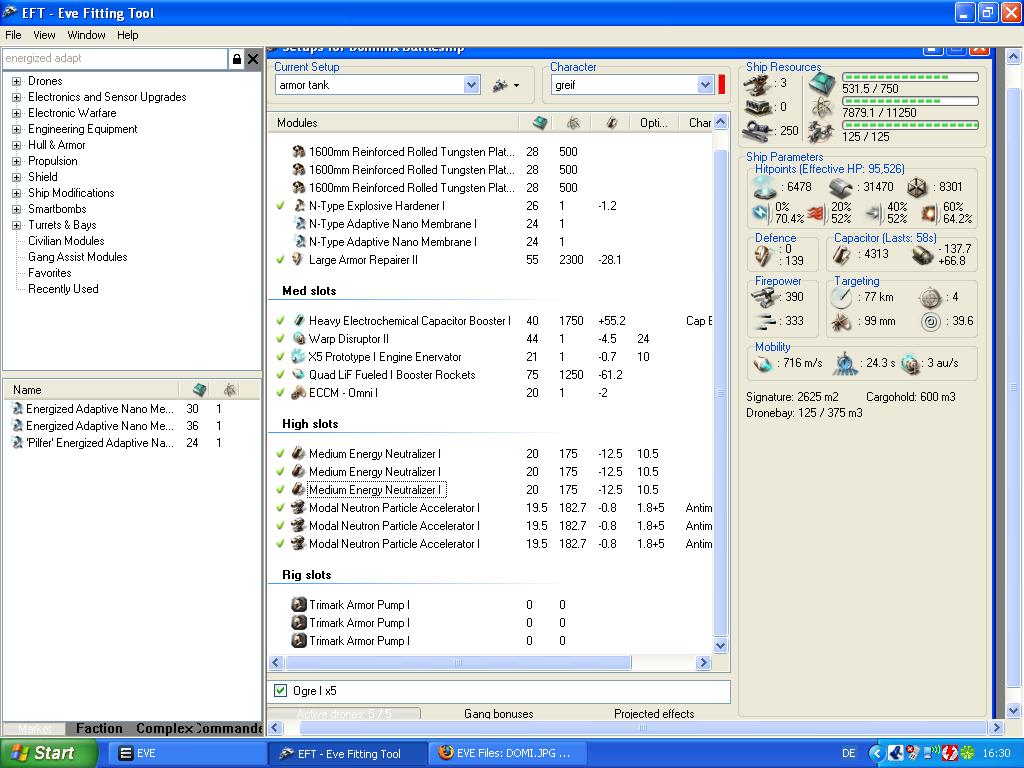The width and height of the screenshot is (1024, 768).
Task: Switch to the Faction tab
Action: pos(99,728)
